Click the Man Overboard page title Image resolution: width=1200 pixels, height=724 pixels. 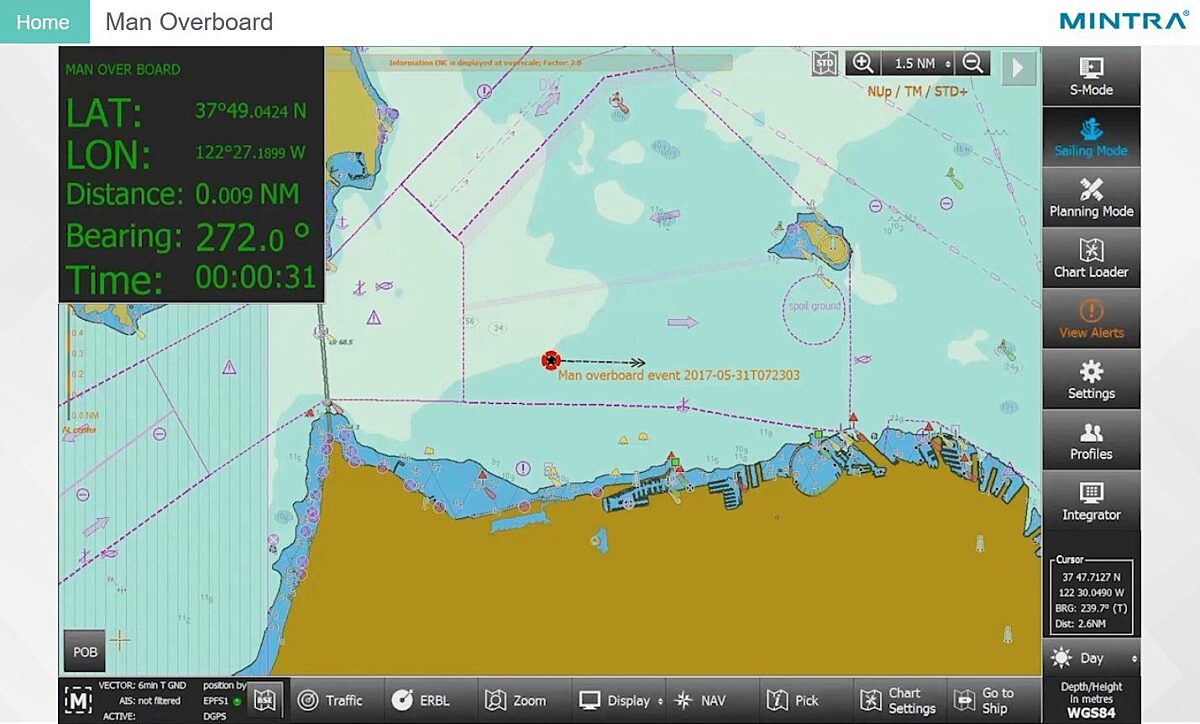coord(189,22)
